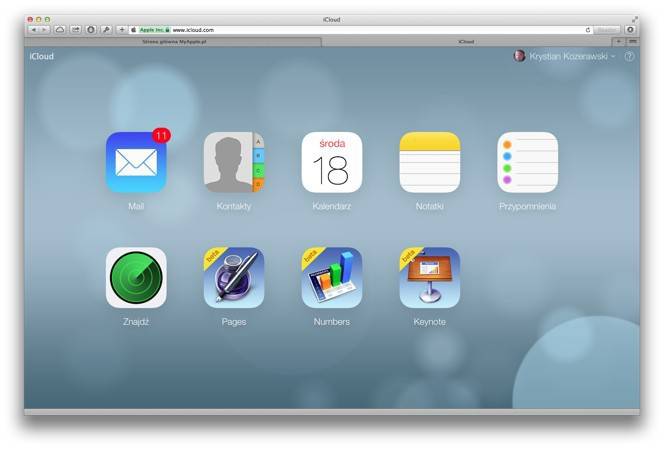Launch the Keynote beta app
Image resolution: width=664 pixels, height=449 pixels.
click(429, 278)
